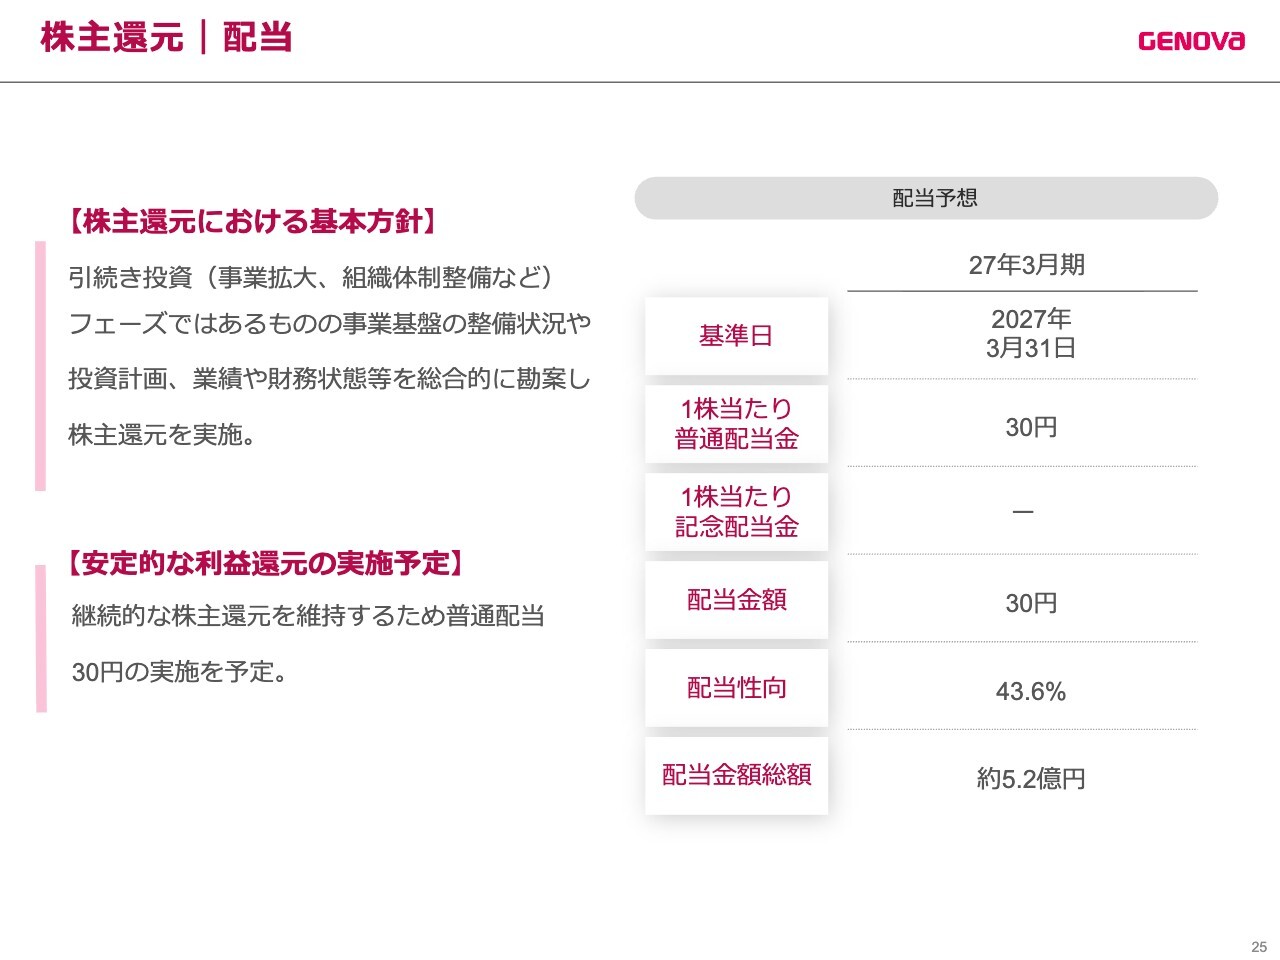This screenshot has height=960, width=1280.
Task: Click the 約5.2億円 total value
Action: click(1031, 779)
